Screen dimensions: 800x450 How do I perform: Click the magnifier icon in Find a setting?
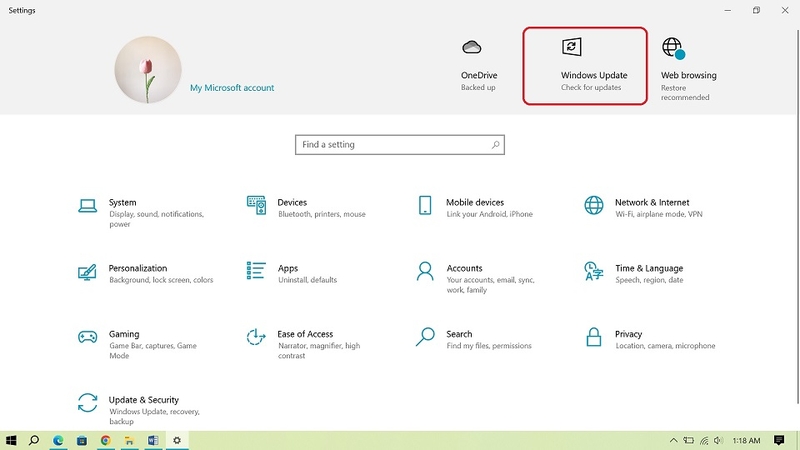[495, 145]
